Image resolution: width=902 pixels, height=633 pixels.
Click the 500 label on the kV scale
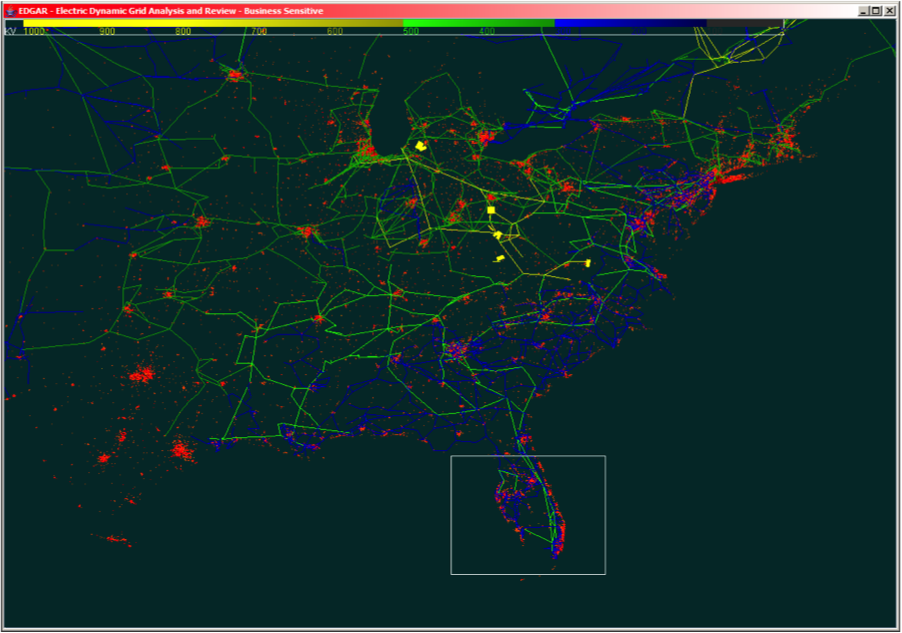coord(411,32)
